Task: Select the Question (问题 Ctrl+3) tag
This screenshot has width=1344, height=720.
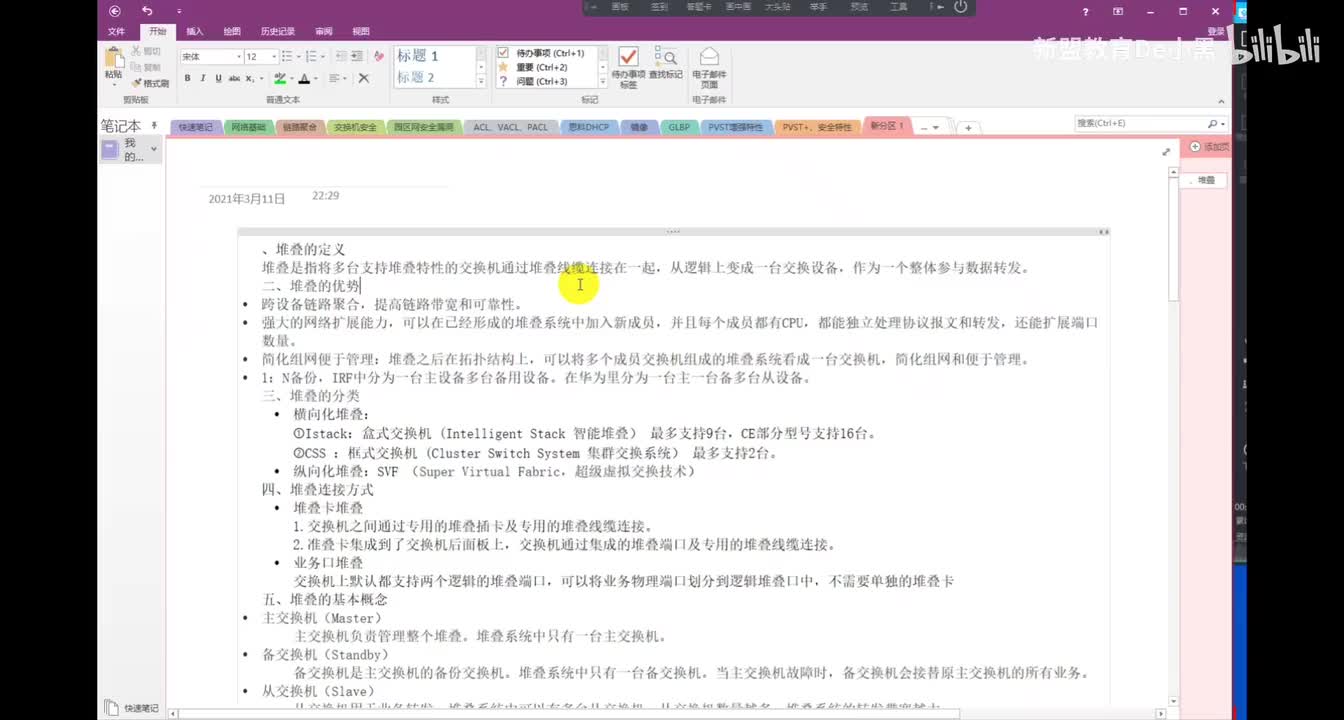Action: (533, 81)
